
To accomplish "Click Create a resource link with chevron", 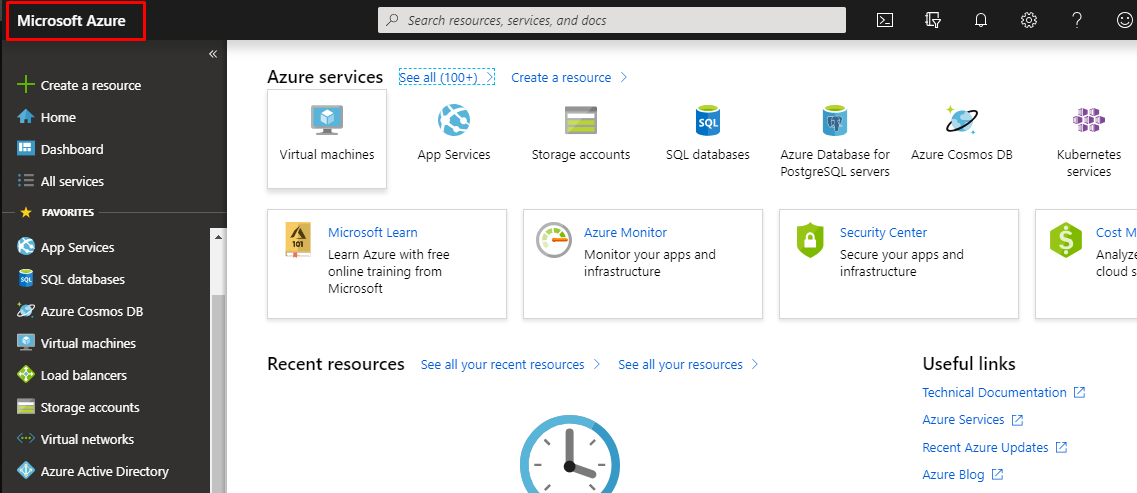I will (x=569, y=77).
